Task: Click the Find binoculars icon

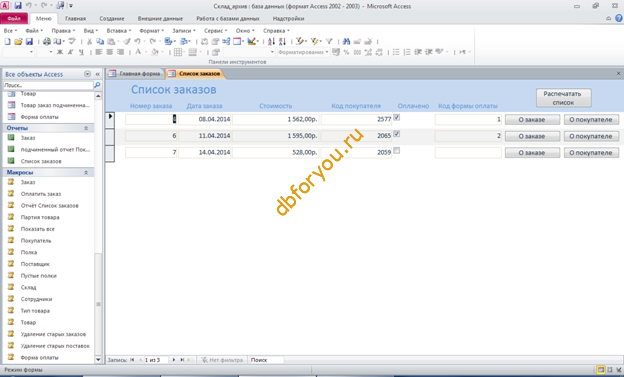Action: coord(346,41)
